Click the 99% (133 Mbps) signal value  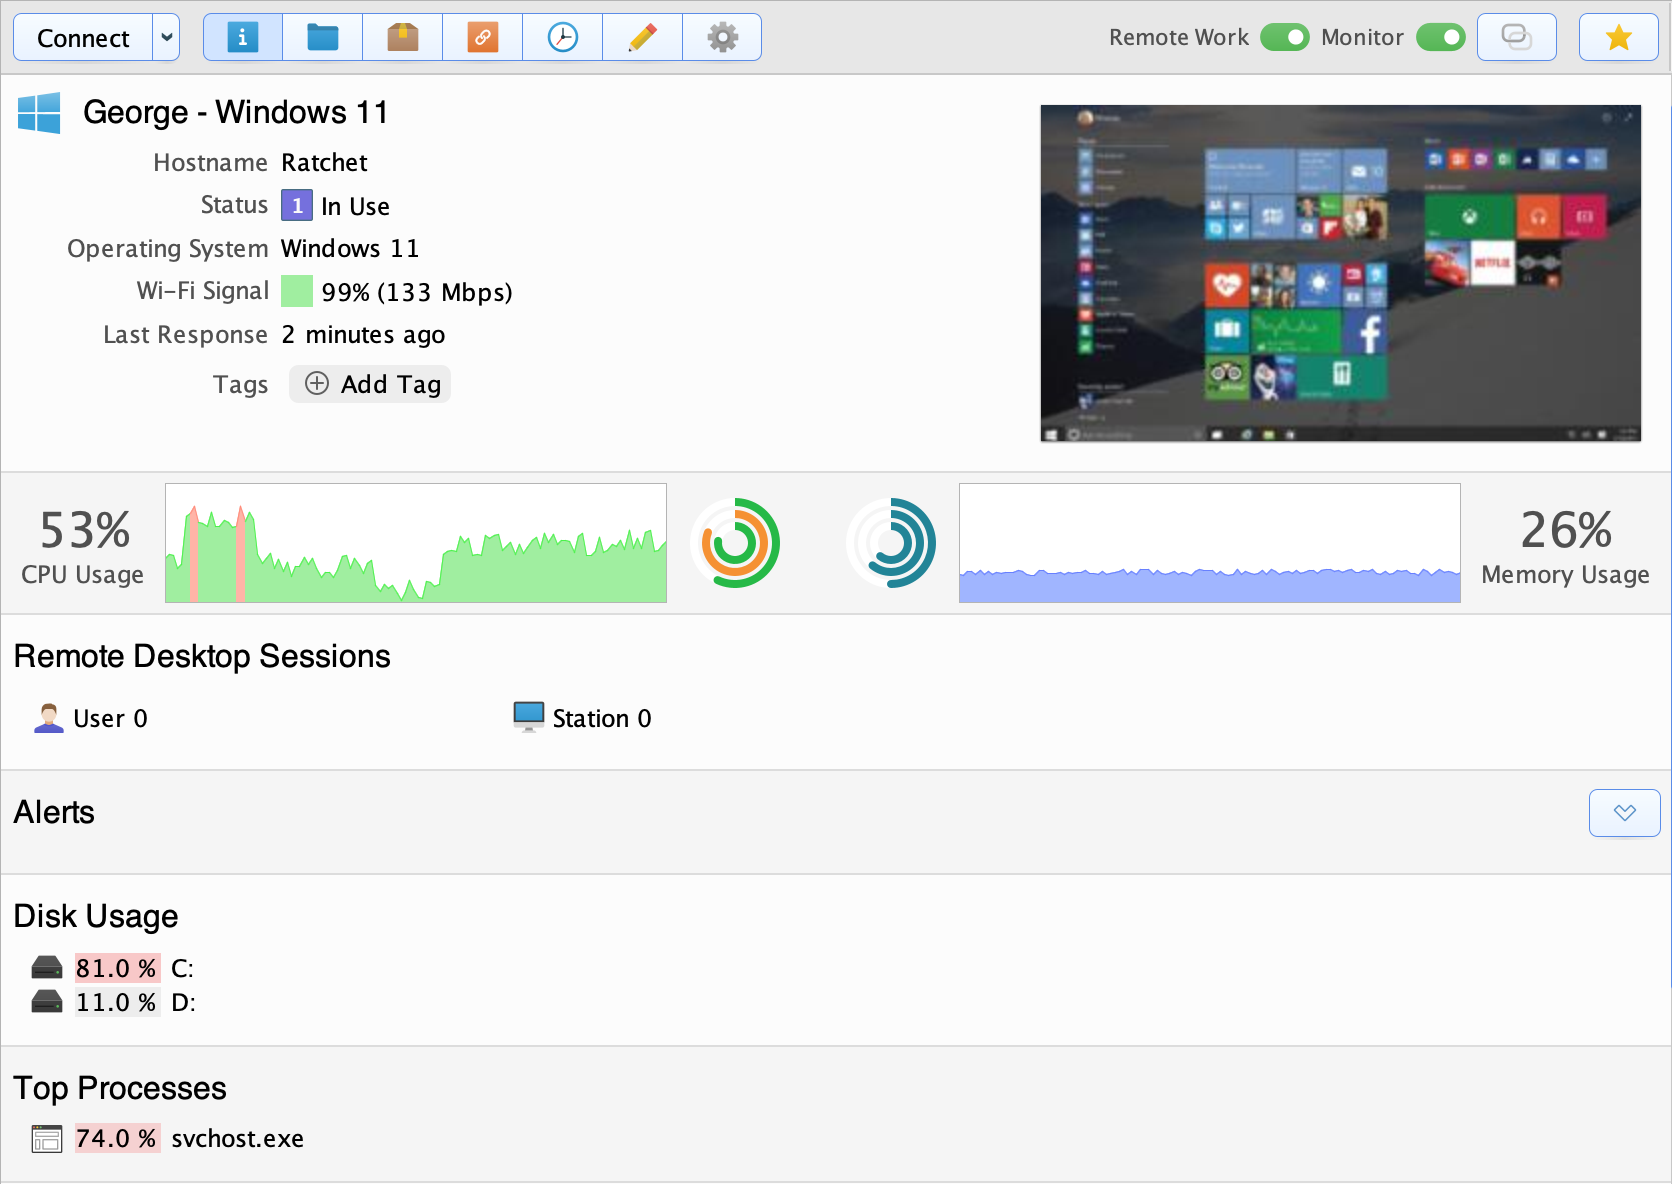[x=417, y=292]
